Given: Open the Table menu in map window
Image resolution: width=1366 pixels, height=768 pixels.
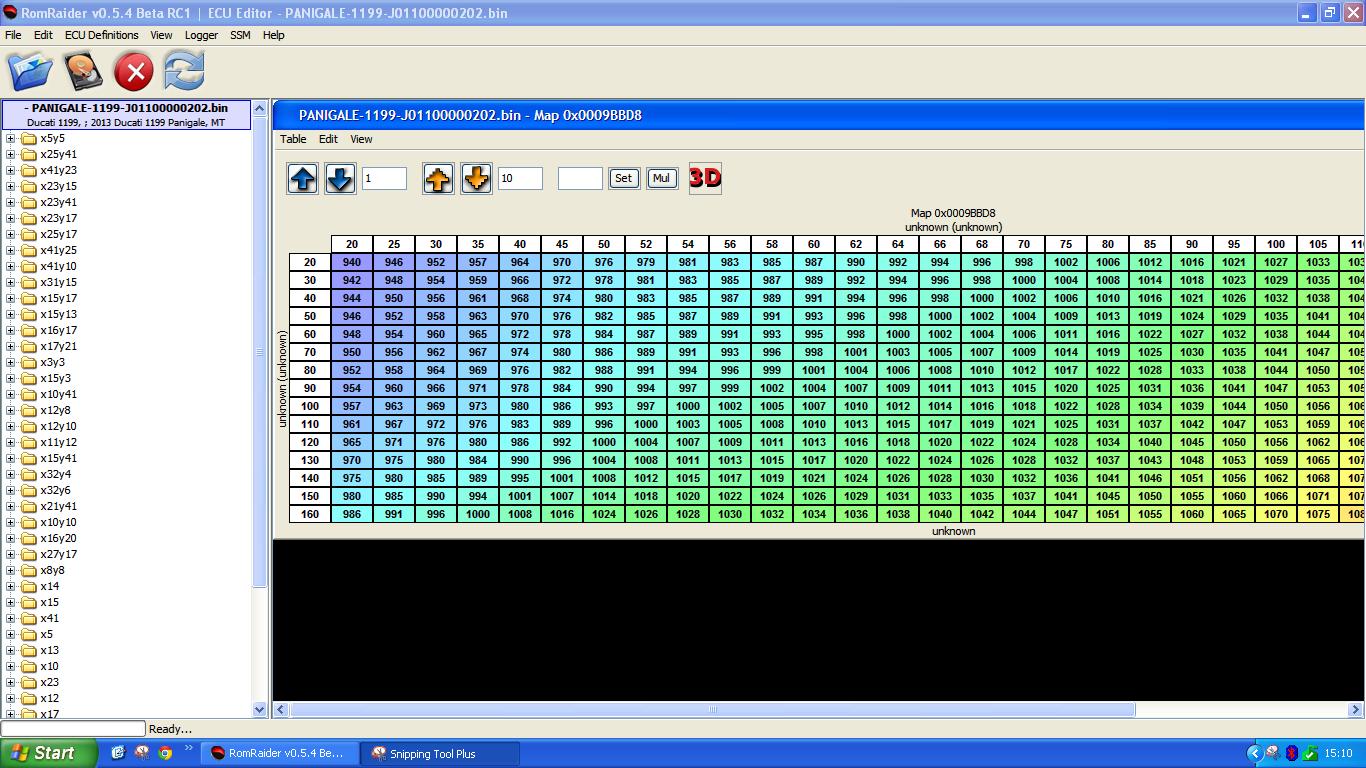Looking at the screenshot, I should click(x=293, y=139).
